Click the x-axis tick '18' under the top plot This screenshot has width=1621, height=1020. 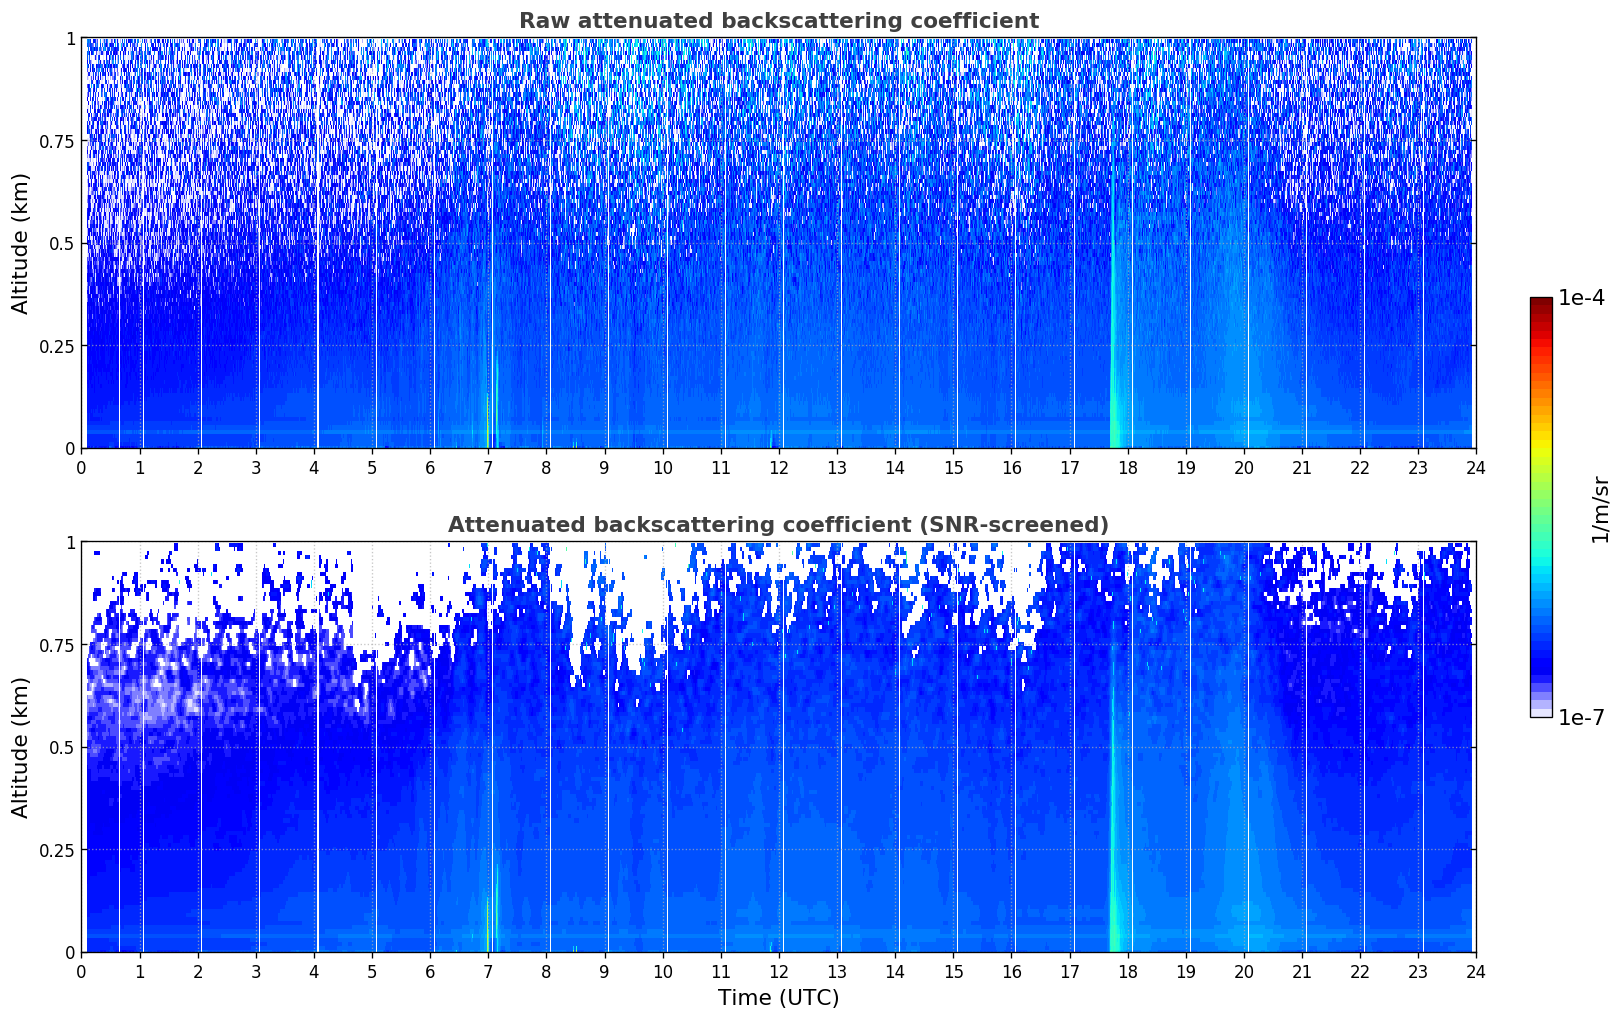click(x=1127, y=467)
